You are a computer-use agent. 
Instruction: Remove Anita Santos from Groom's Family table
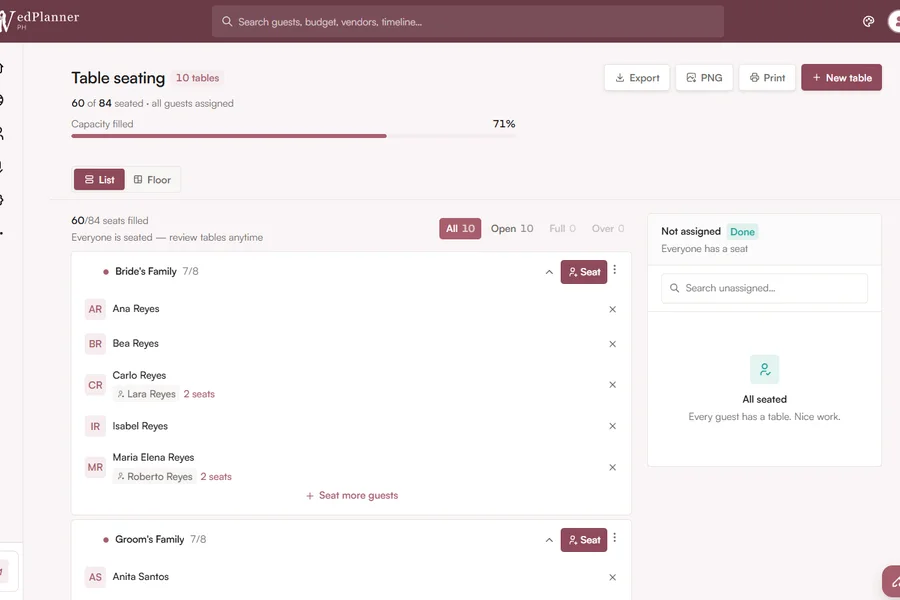click(x=612, y=578)
